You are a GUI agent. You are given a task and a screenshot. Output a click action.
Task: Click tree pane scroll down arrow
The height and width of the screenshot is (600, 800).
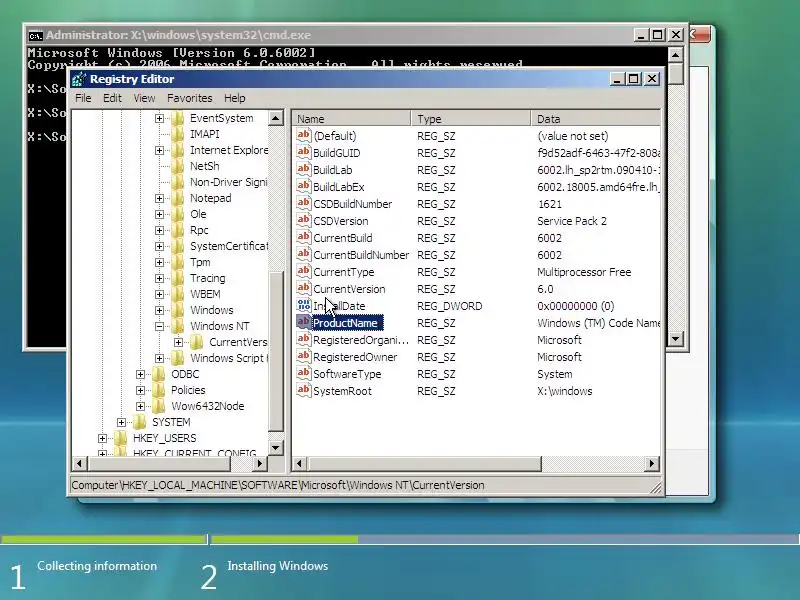pos(276,448)
